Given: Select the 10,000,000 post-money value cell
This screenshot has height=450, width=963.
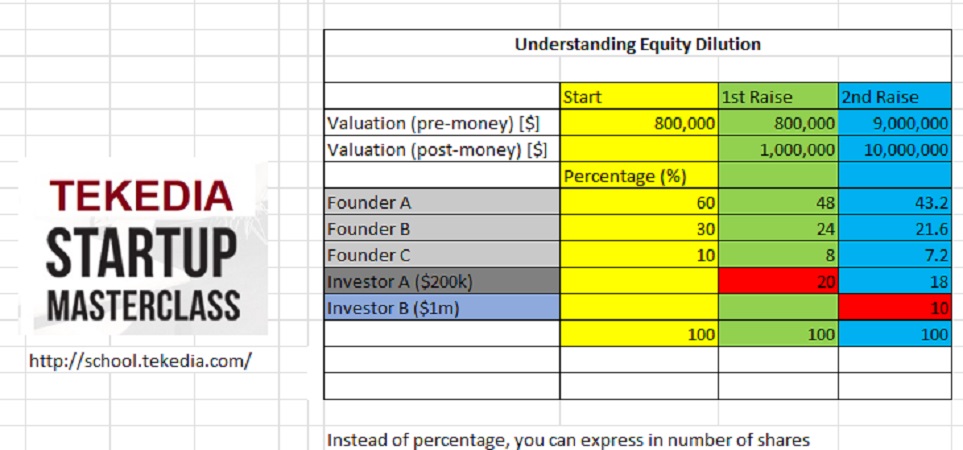Looking at the screenshot, I should 894,150.
